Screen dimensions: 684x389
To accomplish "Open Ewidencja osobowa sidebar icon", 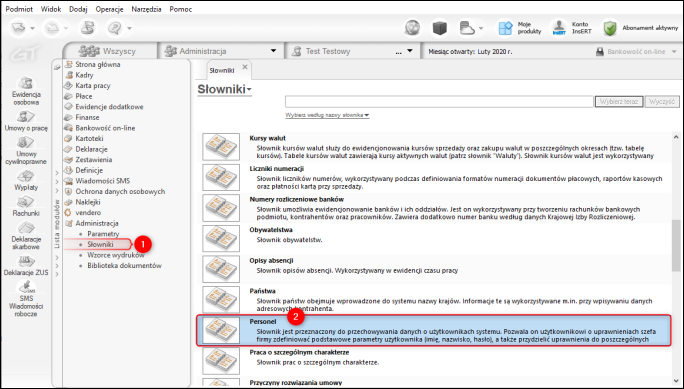I will [26, 83].
